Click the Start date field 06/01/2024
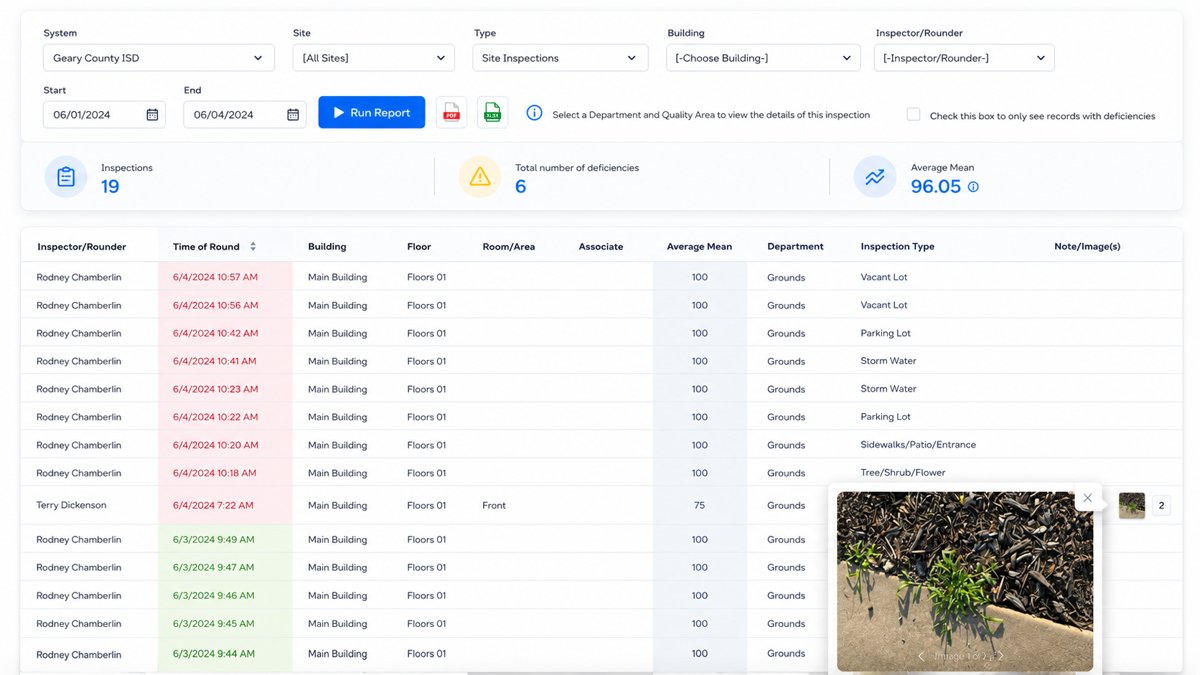 pyautogui.click(x=104, y=115)
